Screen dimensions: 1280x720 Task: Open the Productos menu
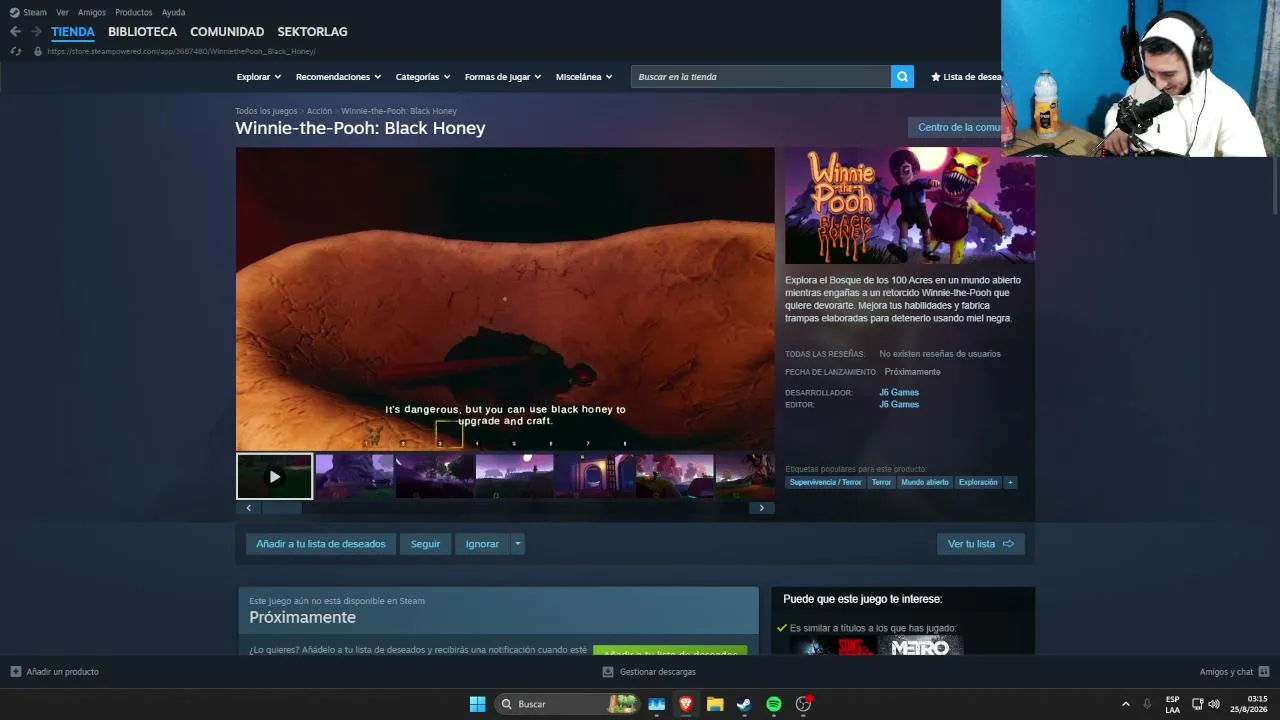[134, 12]
